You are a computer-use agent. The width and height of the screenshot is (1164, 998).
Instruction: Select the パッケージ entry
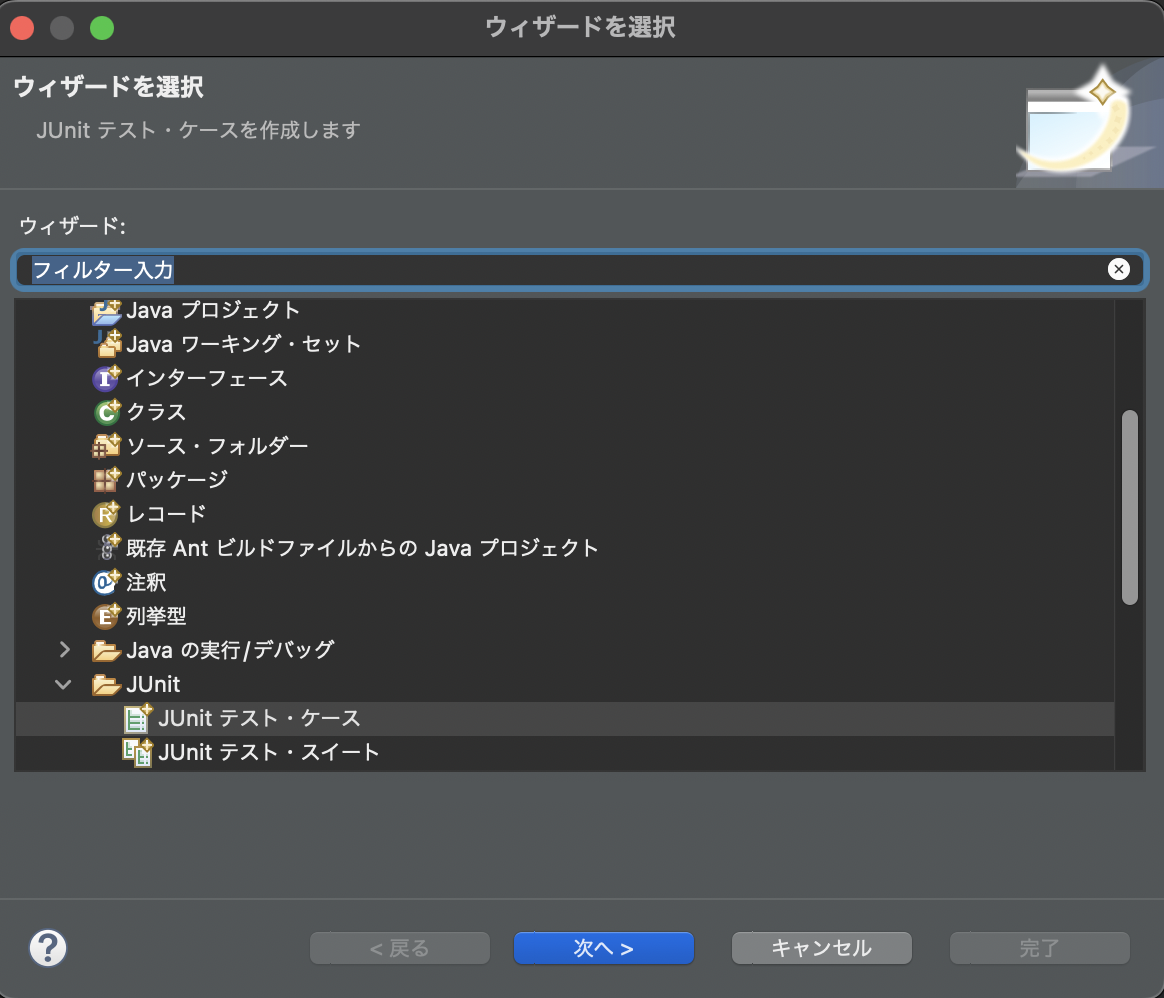pos(177,480)
